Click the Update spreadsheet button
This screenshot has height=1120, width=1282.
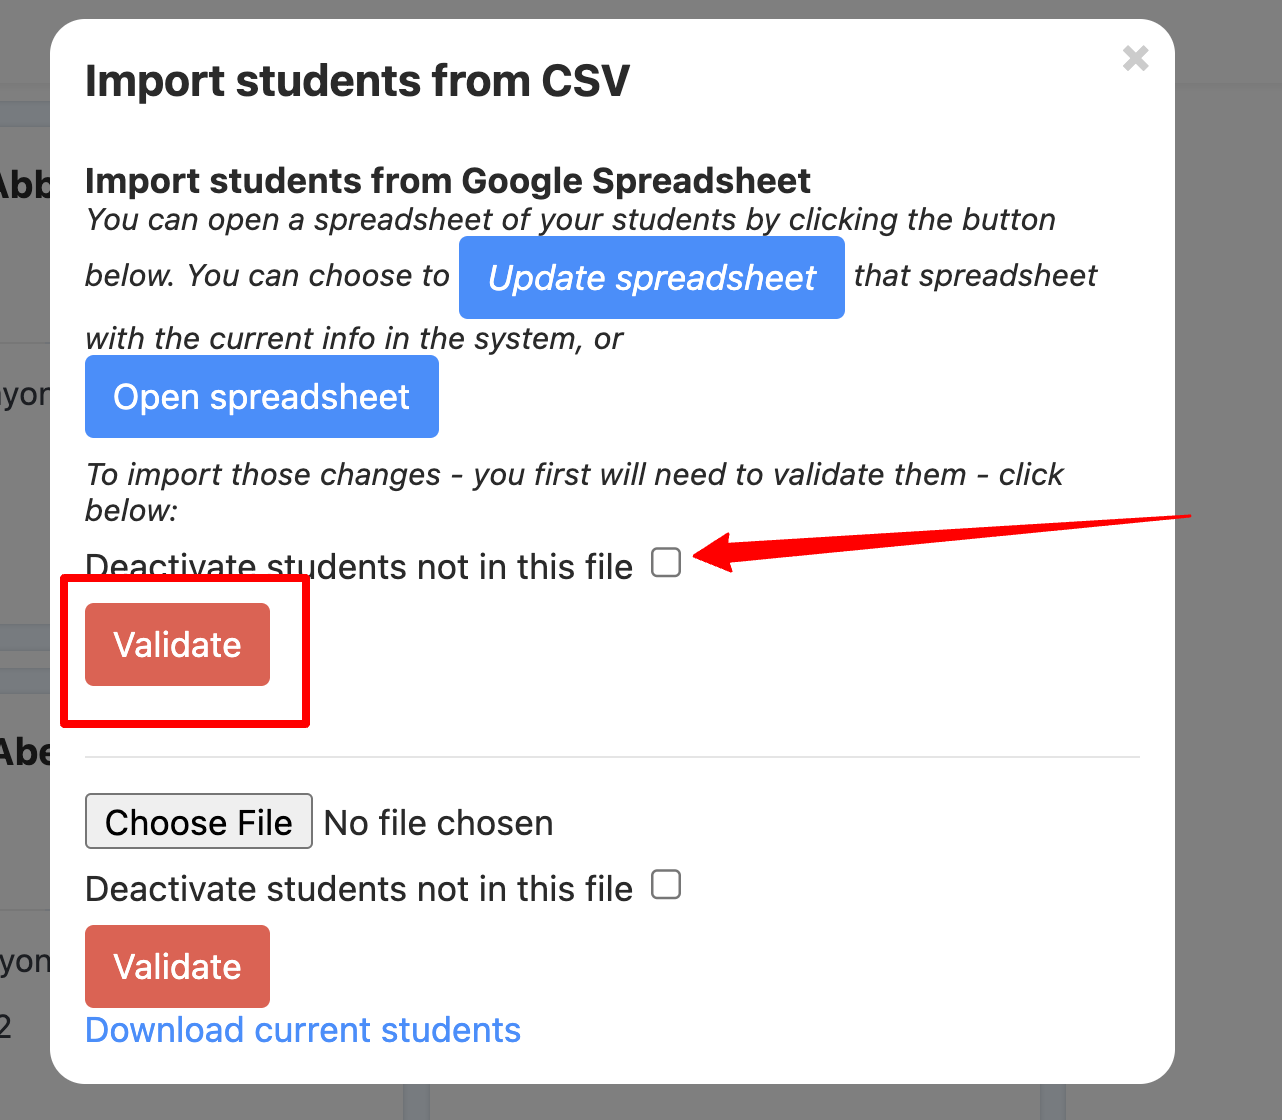point(651,278)
